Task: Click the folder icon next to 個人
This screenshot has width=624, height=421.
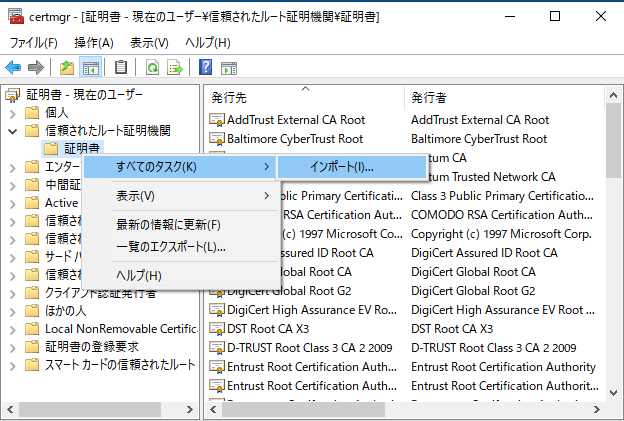Action: coord(32,113)
